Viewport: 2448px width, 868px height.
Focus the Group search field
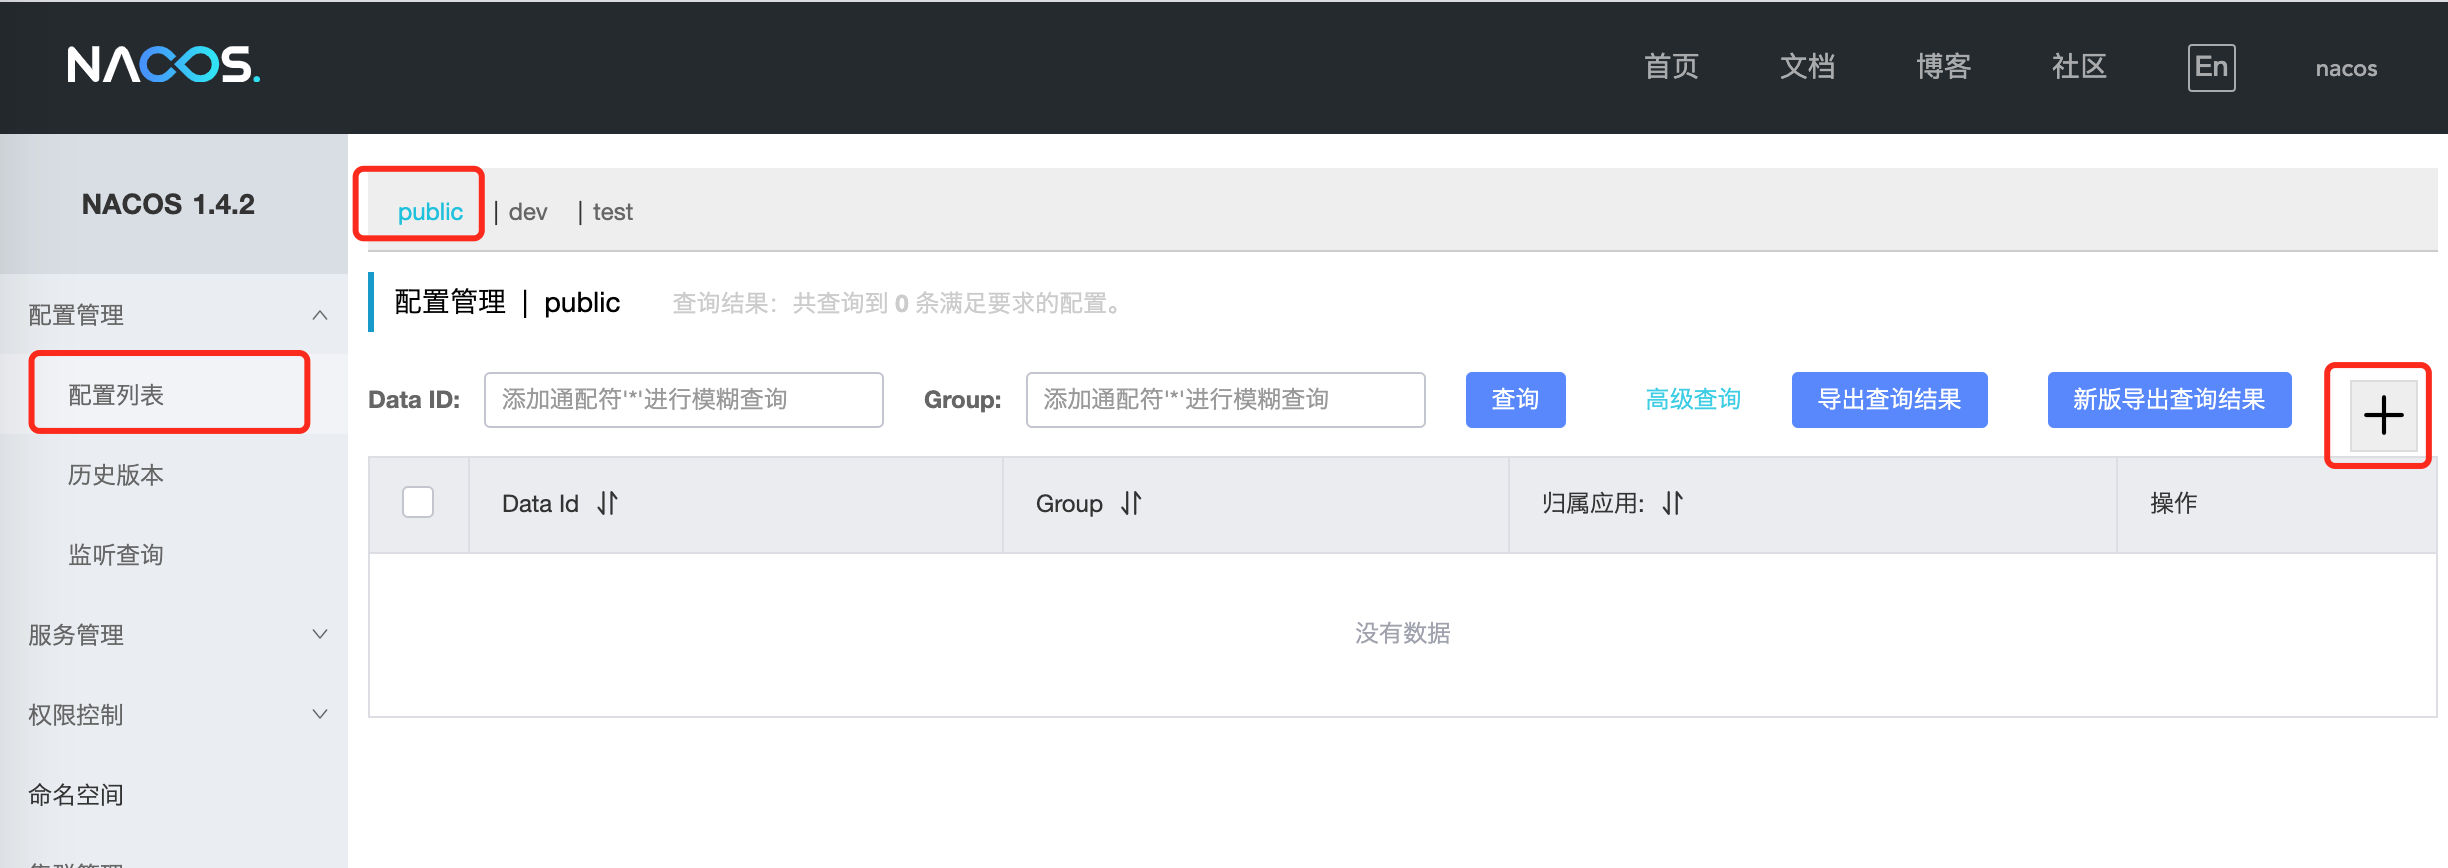[1225, 400]
